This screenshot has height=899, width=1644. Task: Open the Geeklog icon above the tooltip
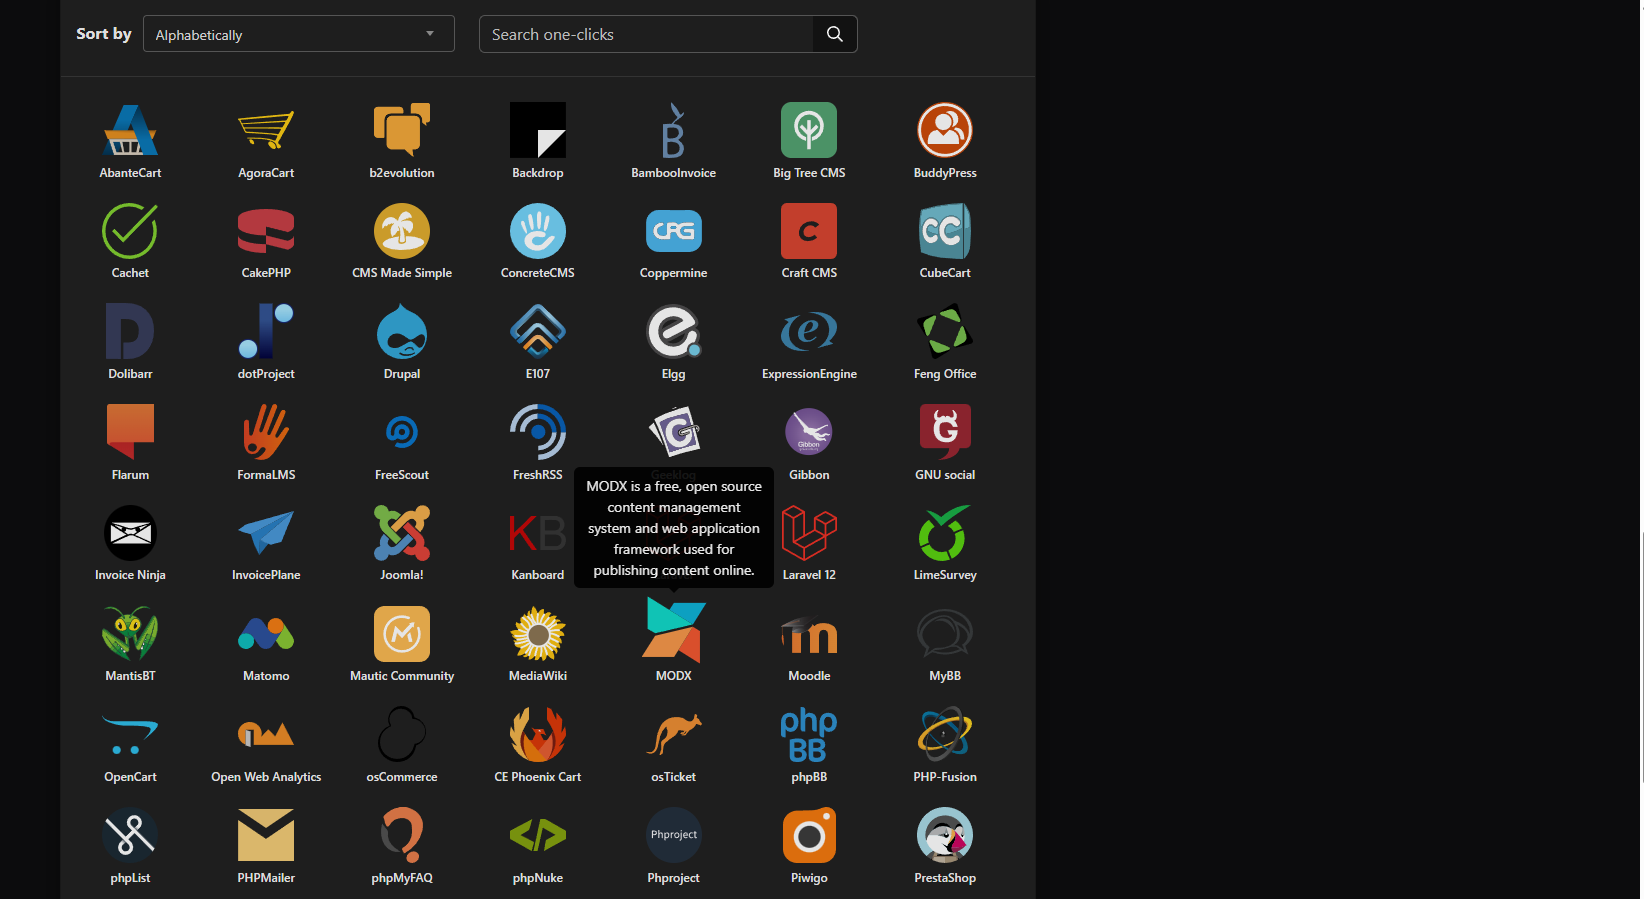(674, 432)
